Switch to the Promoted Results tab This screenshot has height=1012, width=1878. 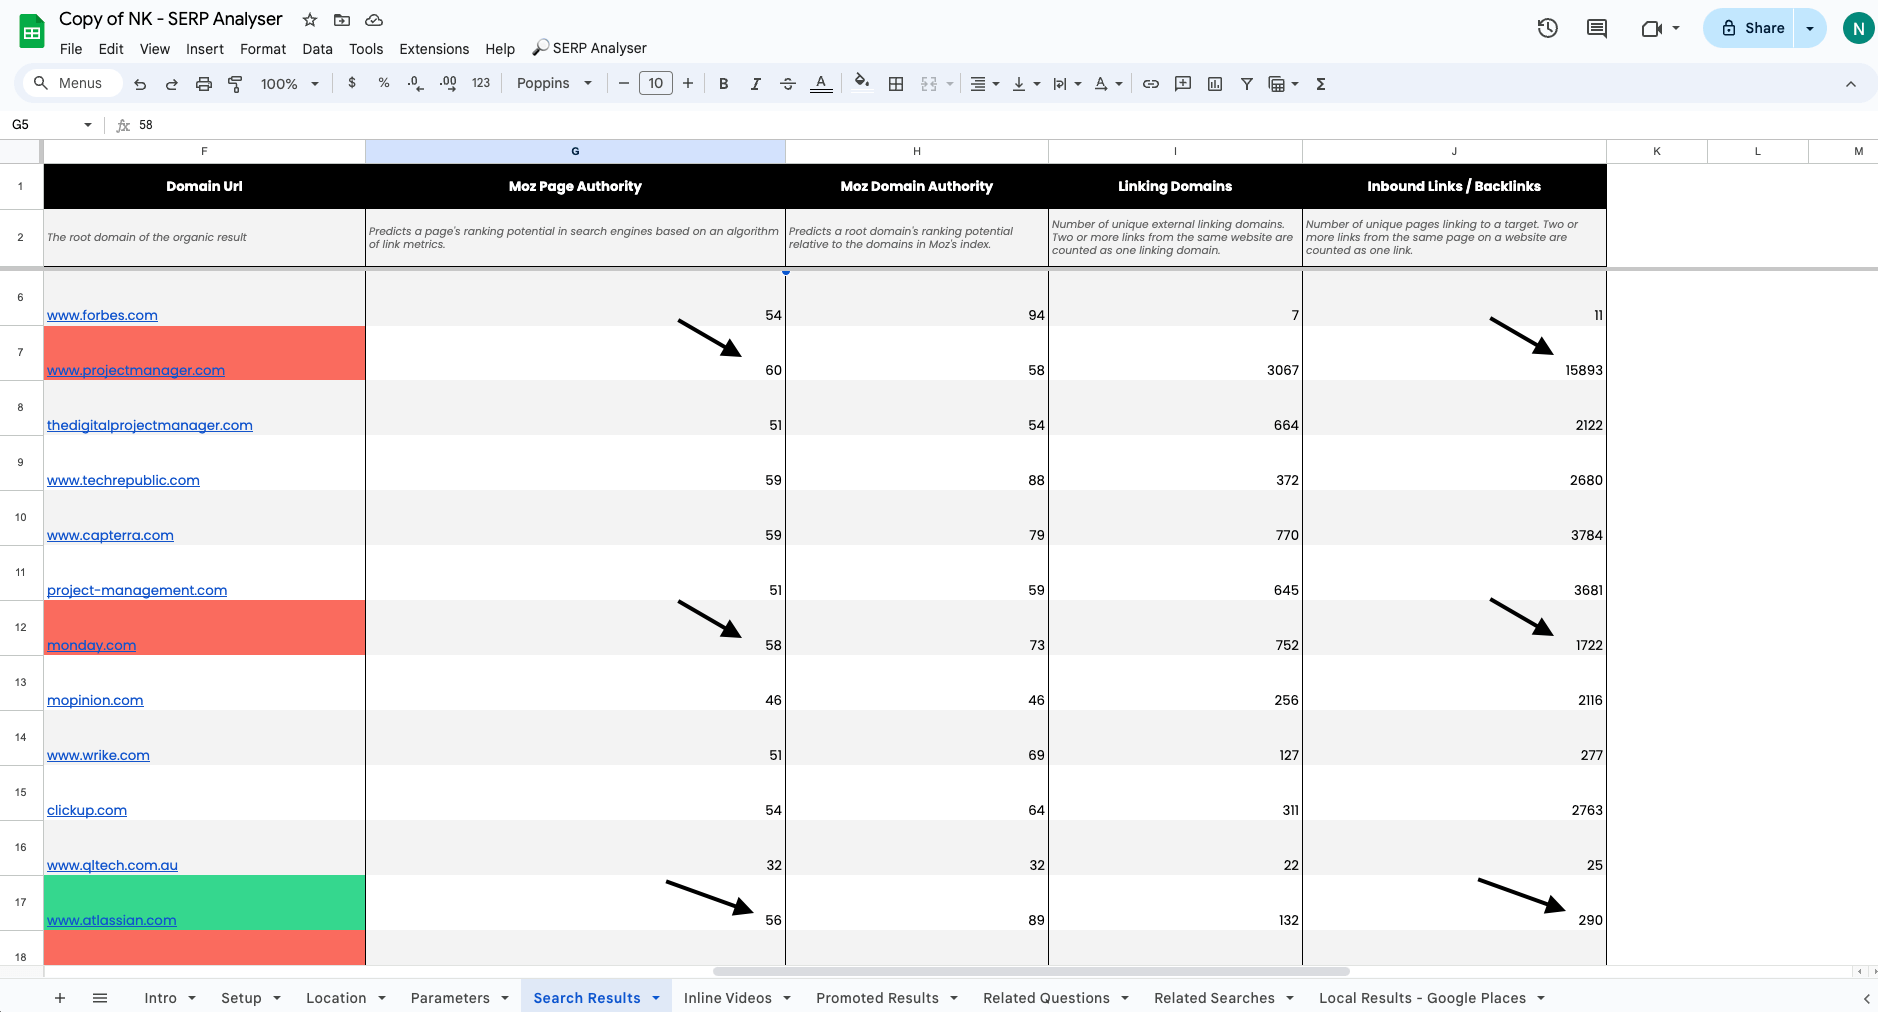point(877,997)
